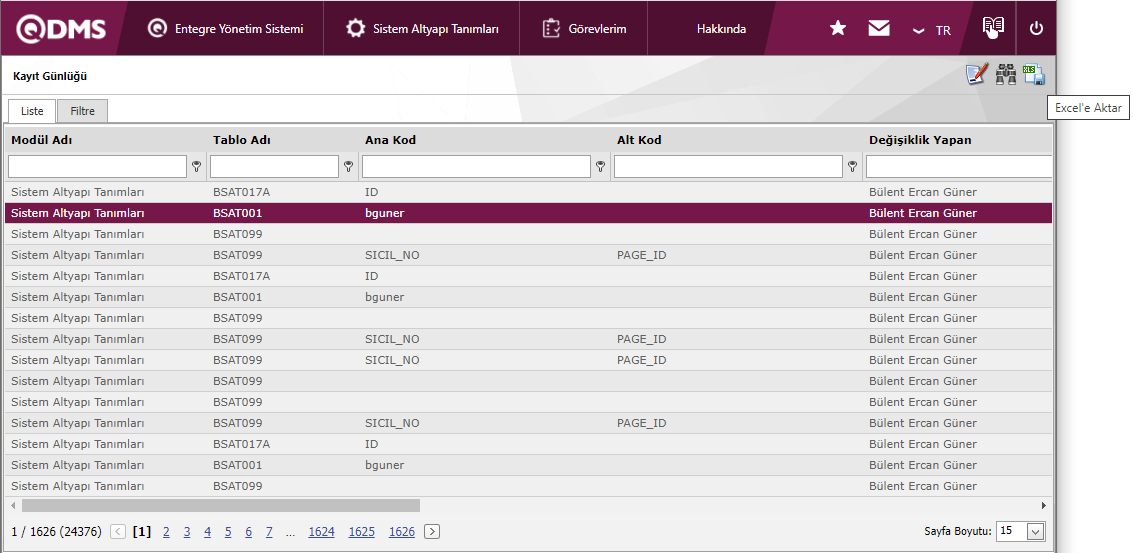Log out using the power icon
Screen dimensions: 1133x553
point(1036,29)
